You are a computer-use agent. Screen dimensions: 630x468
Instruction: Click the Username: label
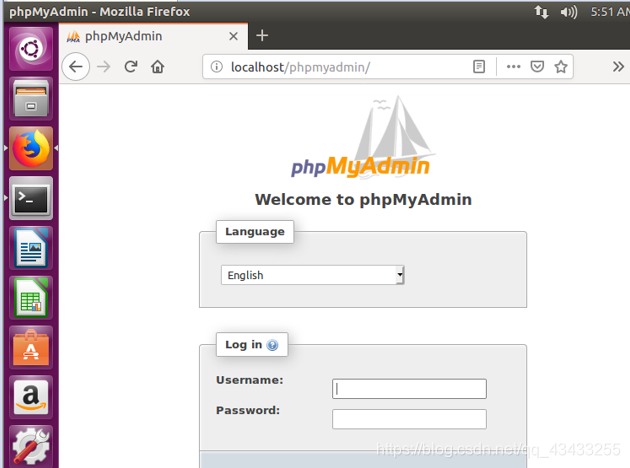(250, 380)
